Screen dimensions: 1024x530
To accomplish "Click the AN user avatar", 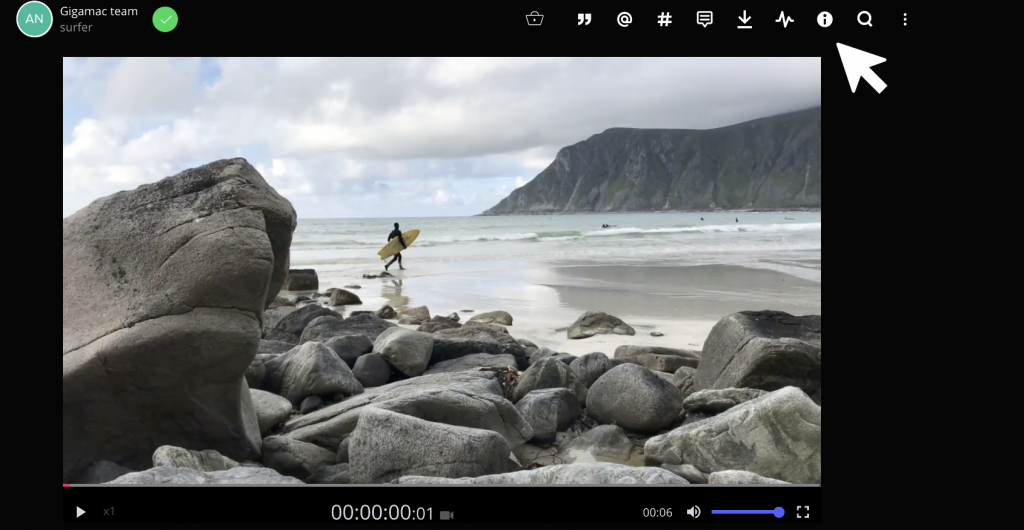I will 35,19.
